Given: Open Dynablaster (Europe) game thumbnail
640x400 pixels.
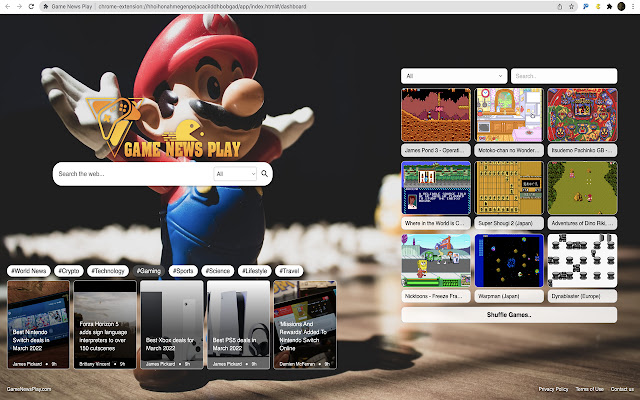Looking at the screenshot, I should coord(582,260).
